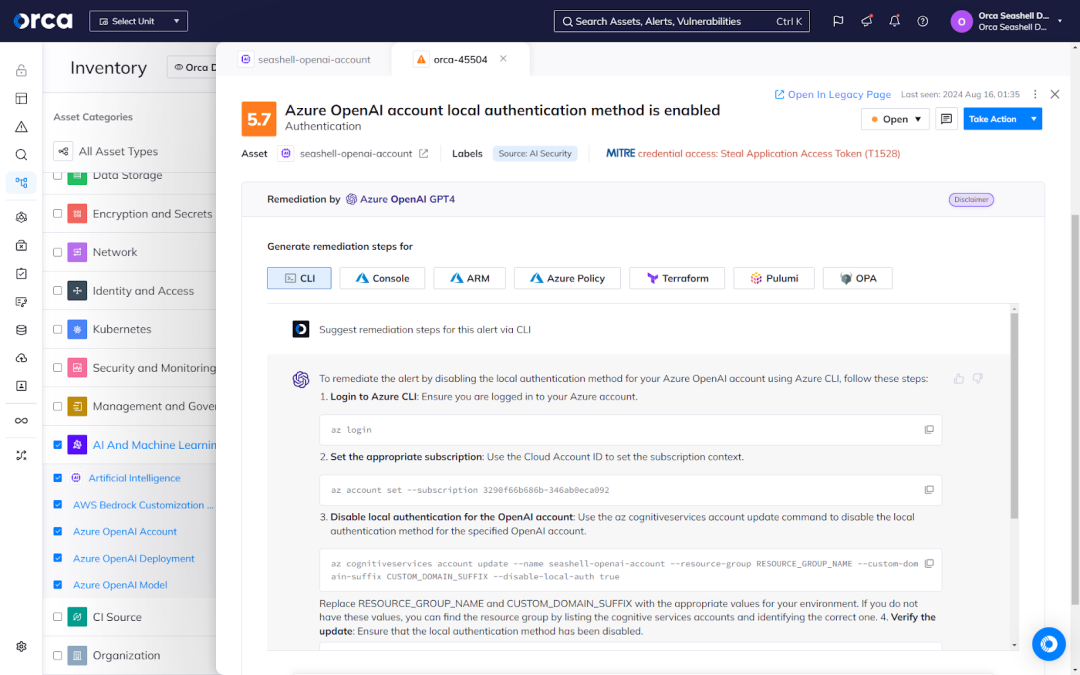Open the three-dot more options menu
Viewport: 1080px width, 675px height.
click(x=1035, y=94)
